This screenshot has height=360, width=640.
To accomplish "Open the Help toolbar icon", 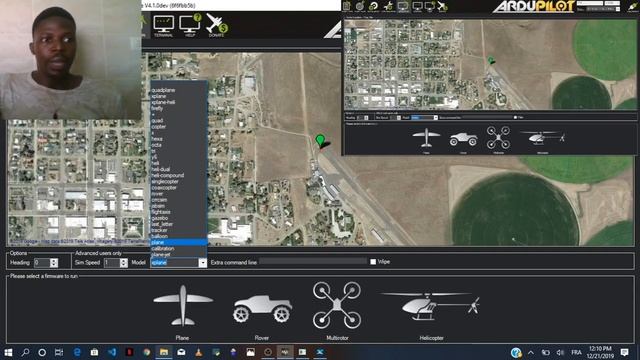I will [x=190, y=25].
